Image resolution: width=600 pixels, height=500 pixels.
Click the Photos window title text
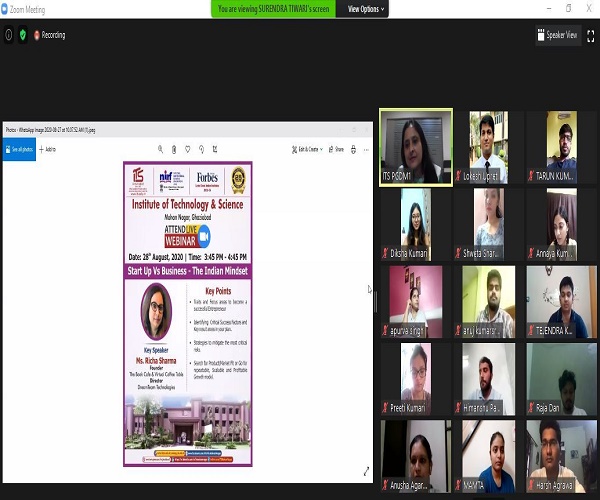pyautogui.click(x=50, y=130)
